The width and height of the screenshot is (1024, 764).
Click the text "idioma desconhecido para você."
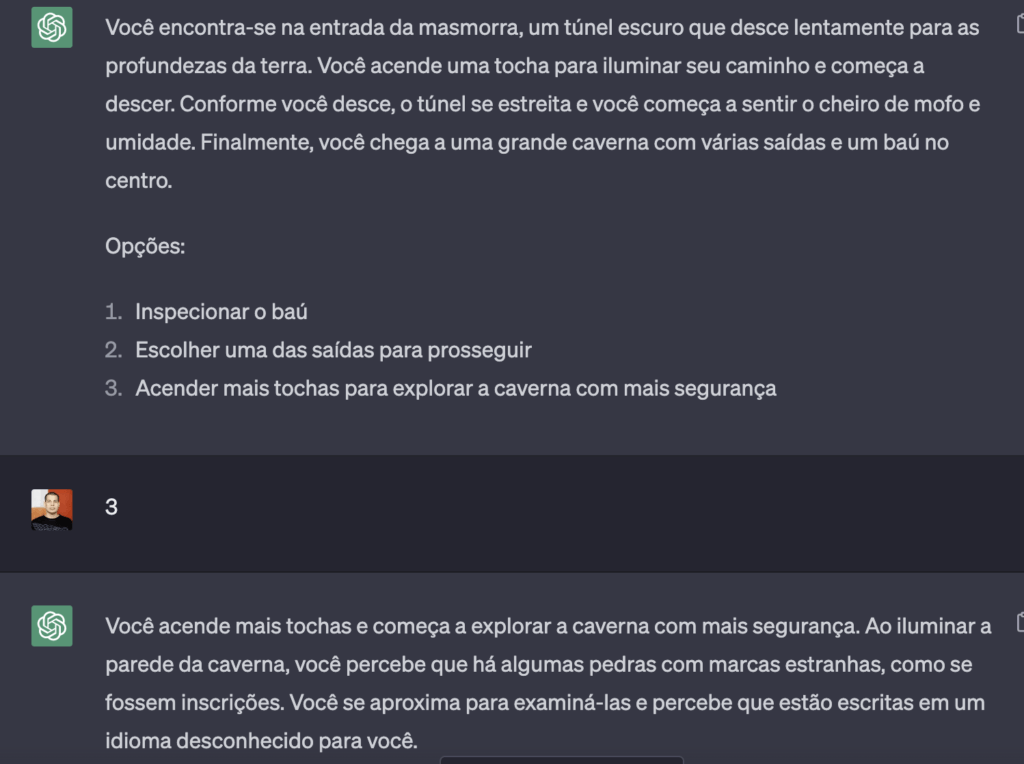pyautogui.click(x=261, y=741)
